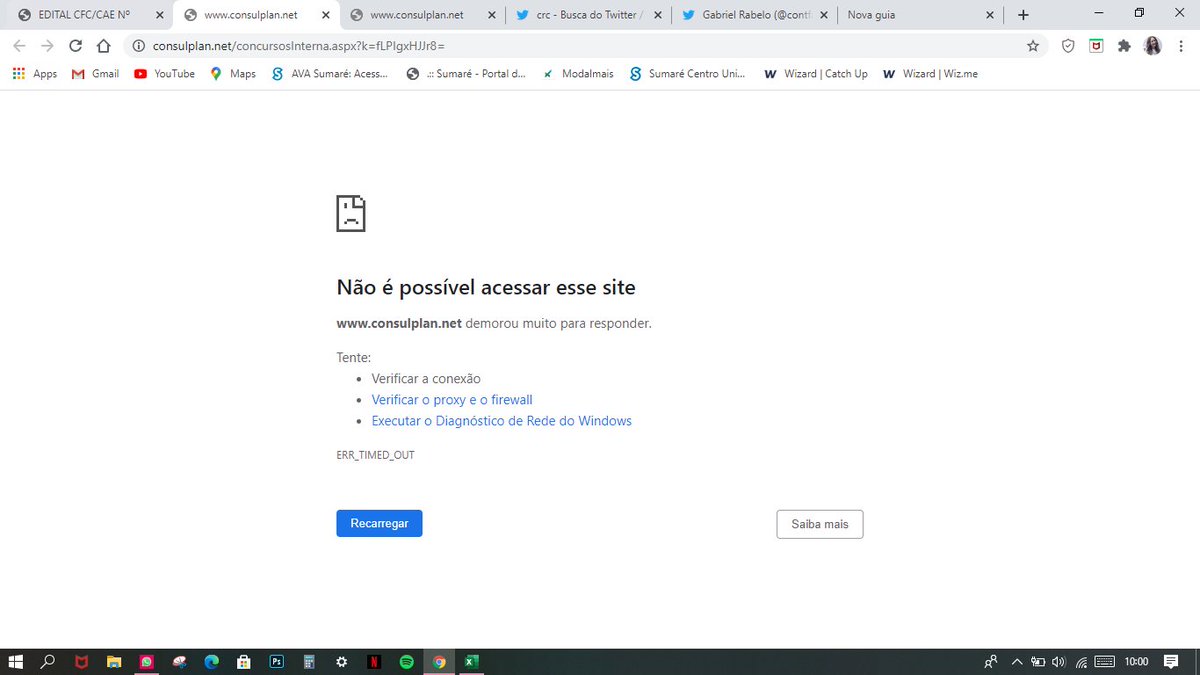Open Excel from the taskbar

(x=471, y=661)
